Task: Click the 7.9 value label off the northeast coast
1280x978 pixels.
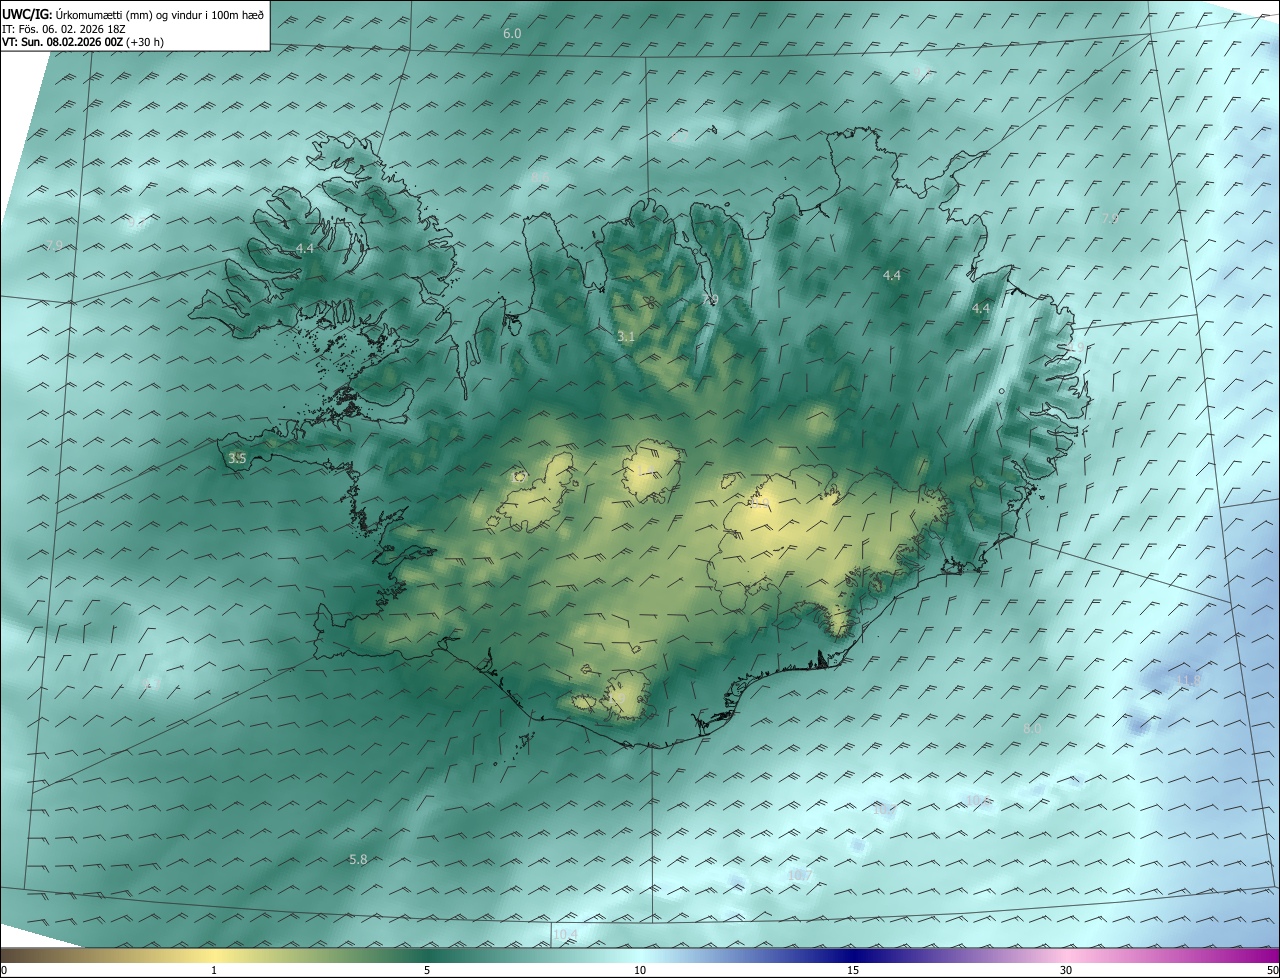Action: (x=1109, y=218)
